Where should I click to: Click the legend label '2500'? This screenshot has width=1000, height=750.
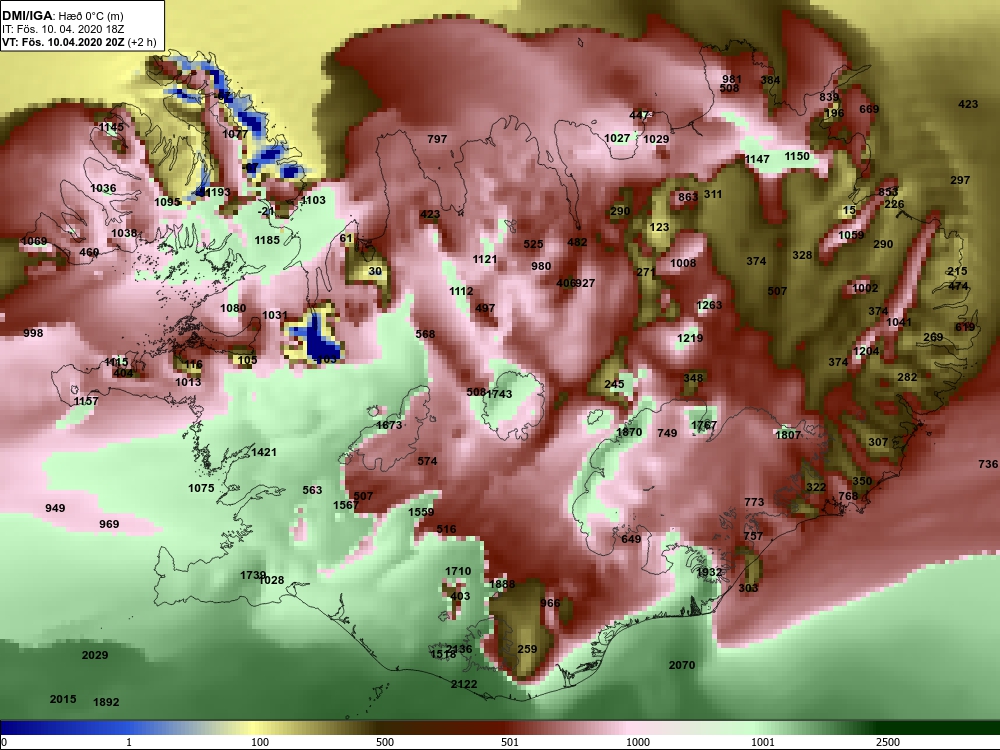tap(888, 742)
